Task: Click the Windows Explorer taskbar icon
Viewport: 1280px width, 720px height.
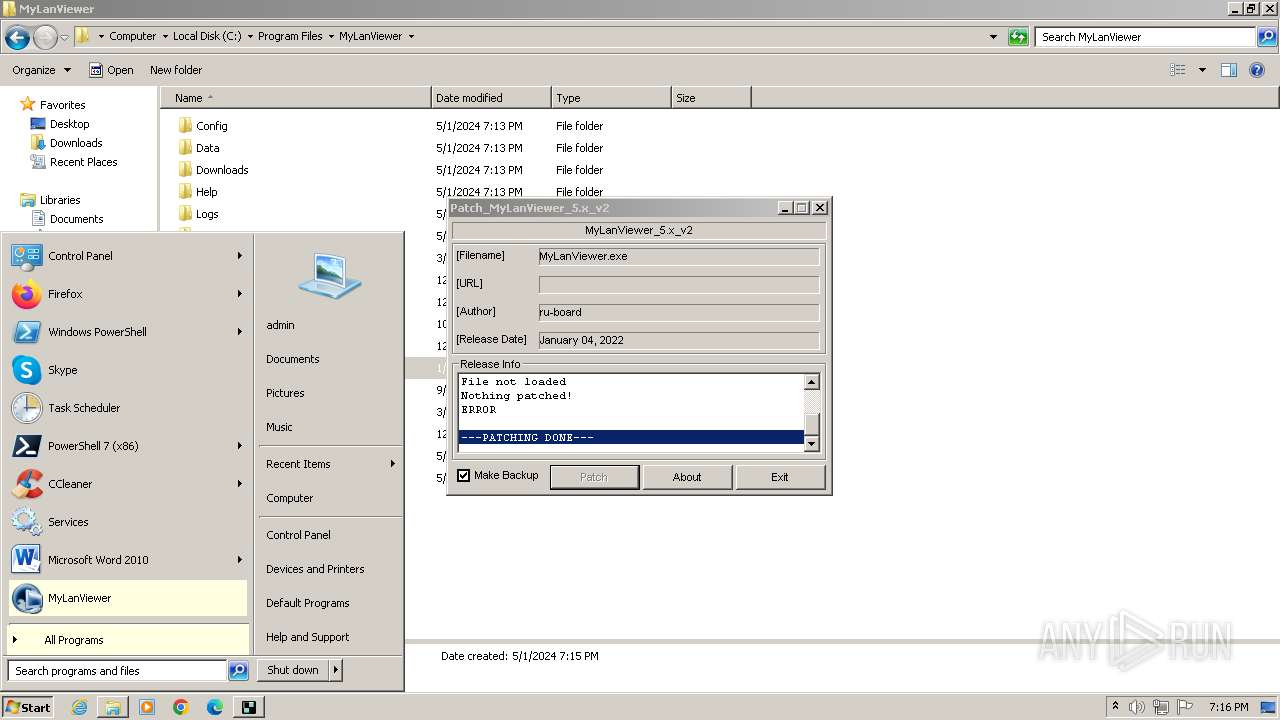Action: point(113,707)
